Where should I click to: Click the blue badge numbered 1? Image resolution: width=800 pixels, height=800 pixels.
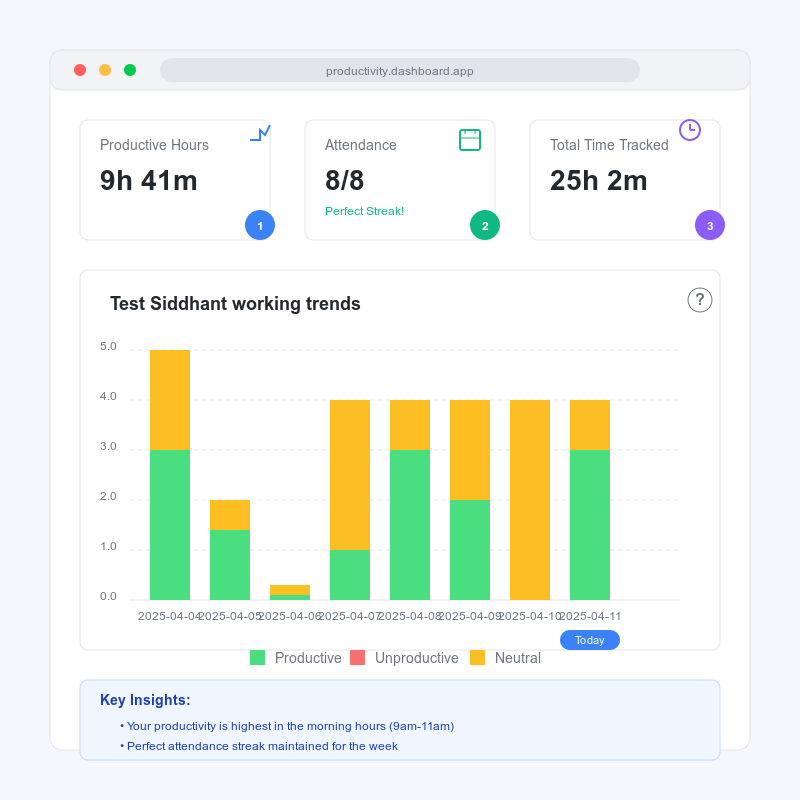pyautogui.click(x=260, y=225)
